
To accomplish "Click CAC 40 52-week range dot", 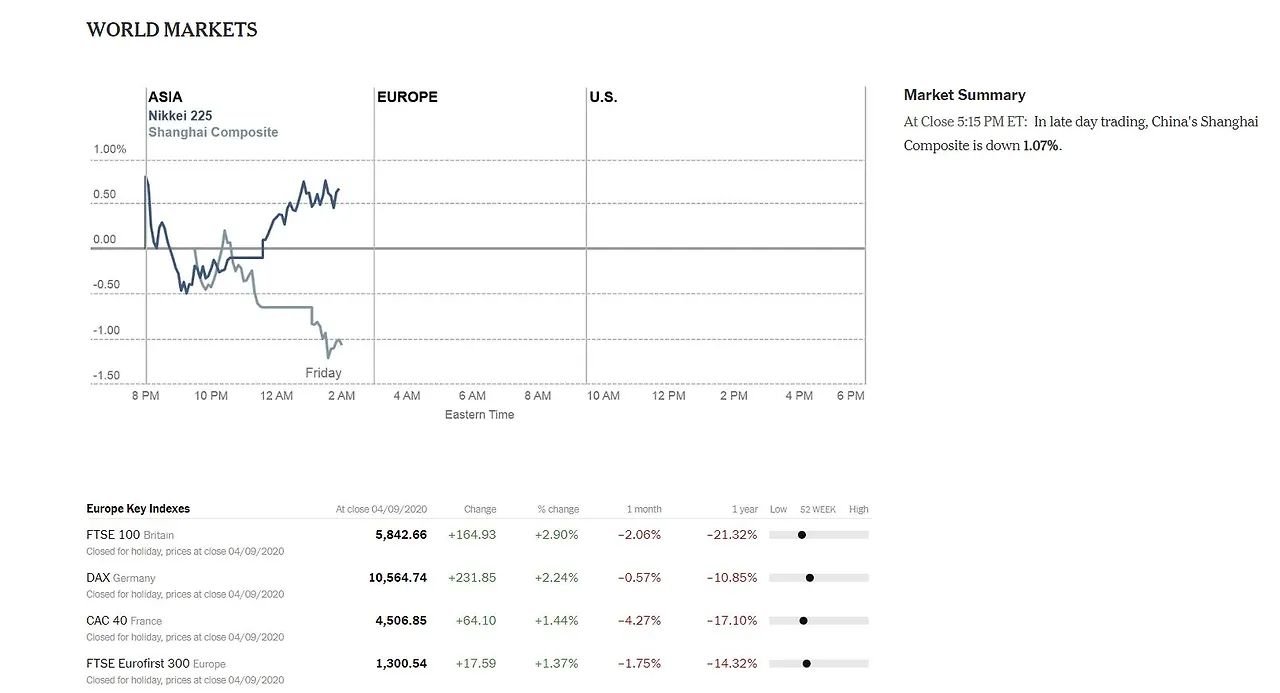I will click(803, 621).
